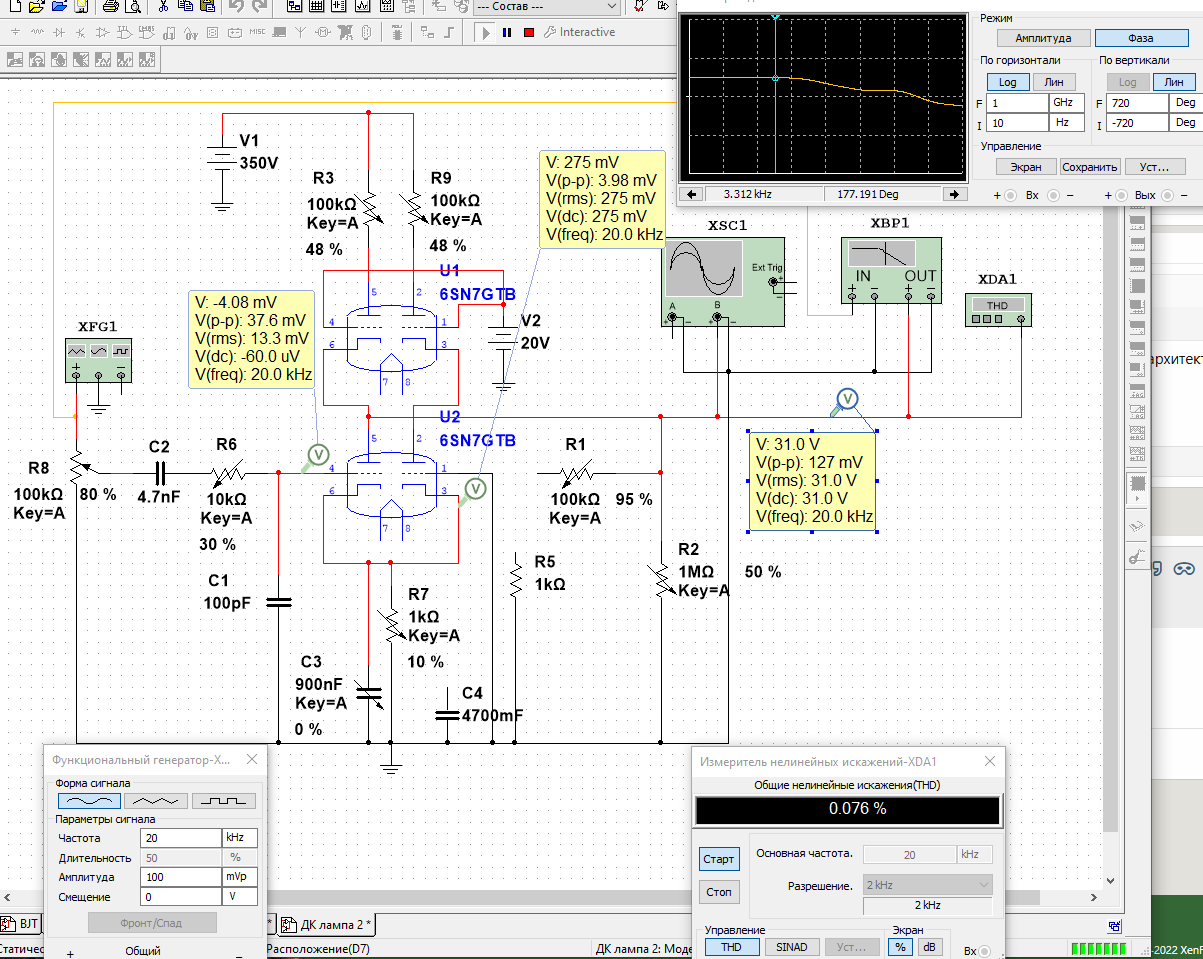Click the Run simulation play button
The width and height of the screenshot is (1203, 959).
tap(486, 32)
